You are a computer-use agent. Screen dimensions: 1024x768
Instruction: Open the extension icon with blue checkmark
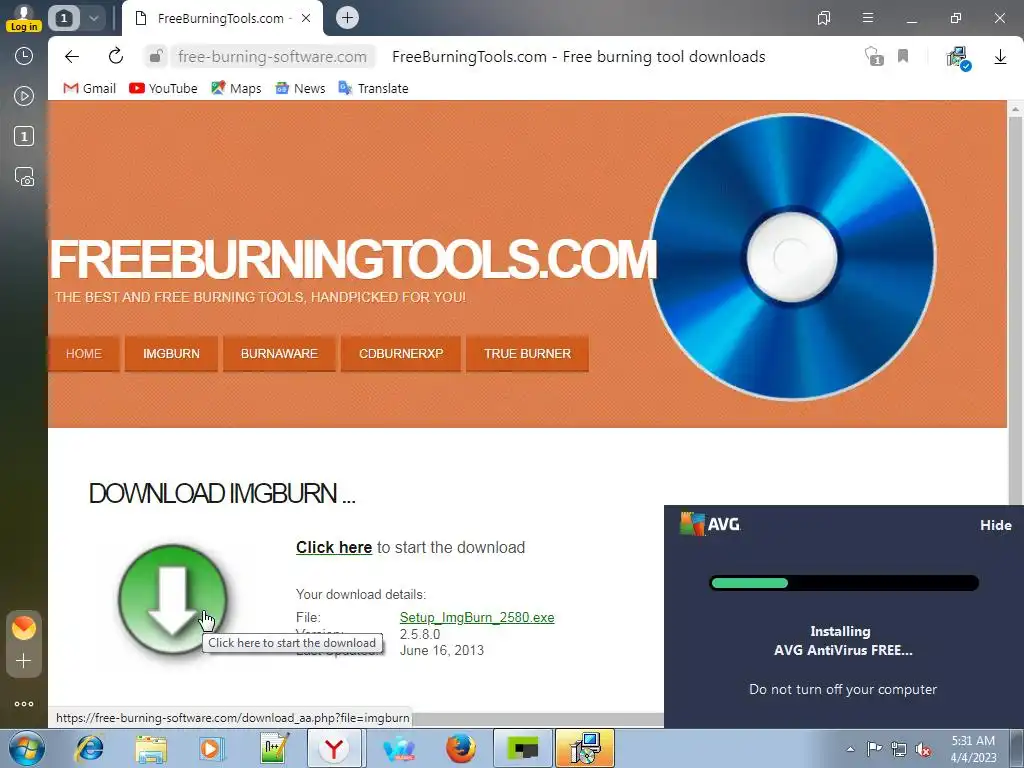tap(958, 57)
